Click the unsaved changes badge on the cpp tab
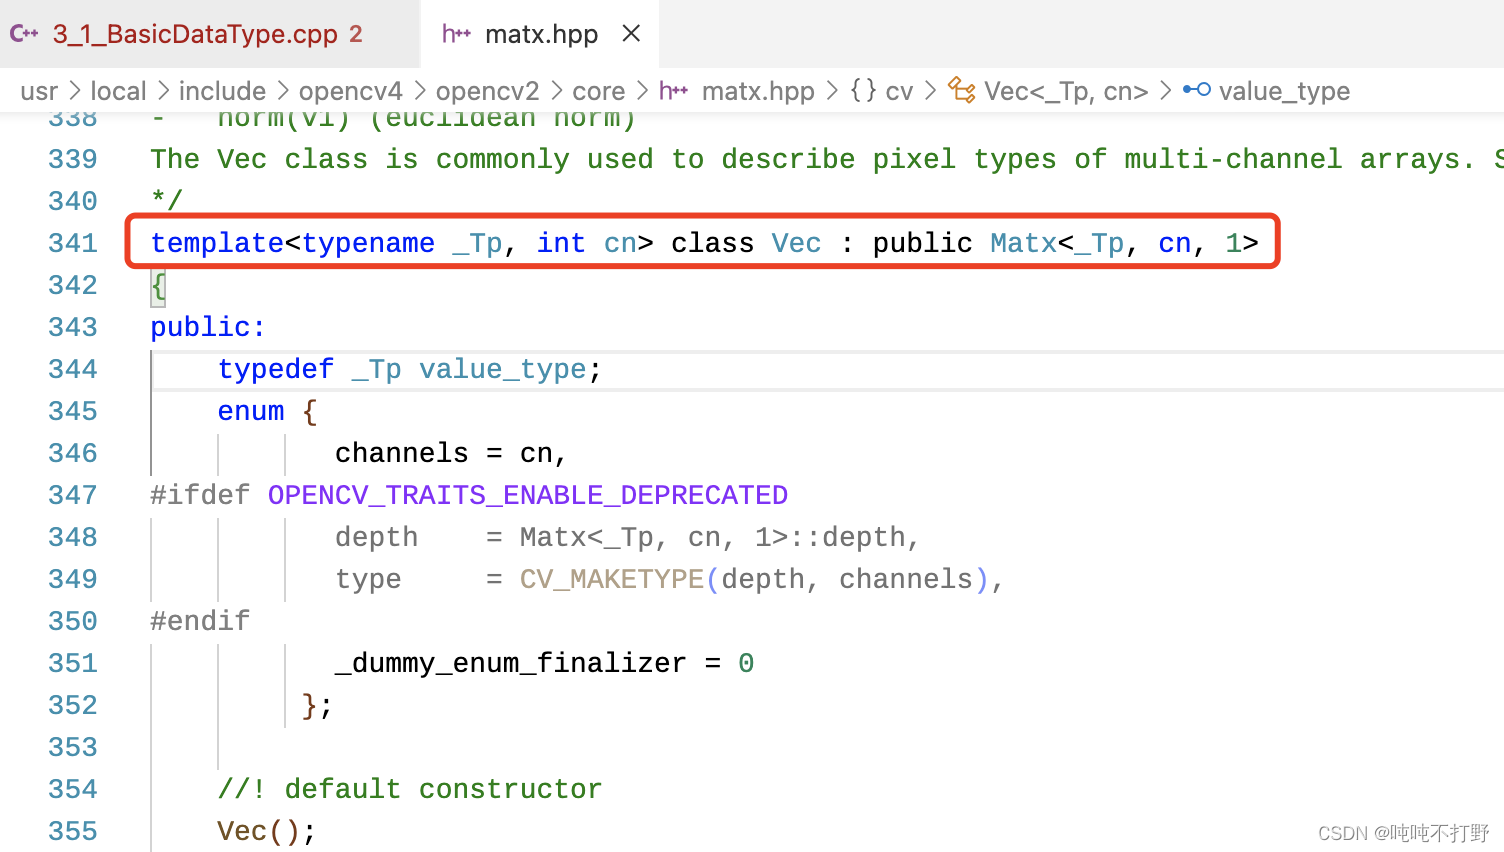 (x=356, y=33)
